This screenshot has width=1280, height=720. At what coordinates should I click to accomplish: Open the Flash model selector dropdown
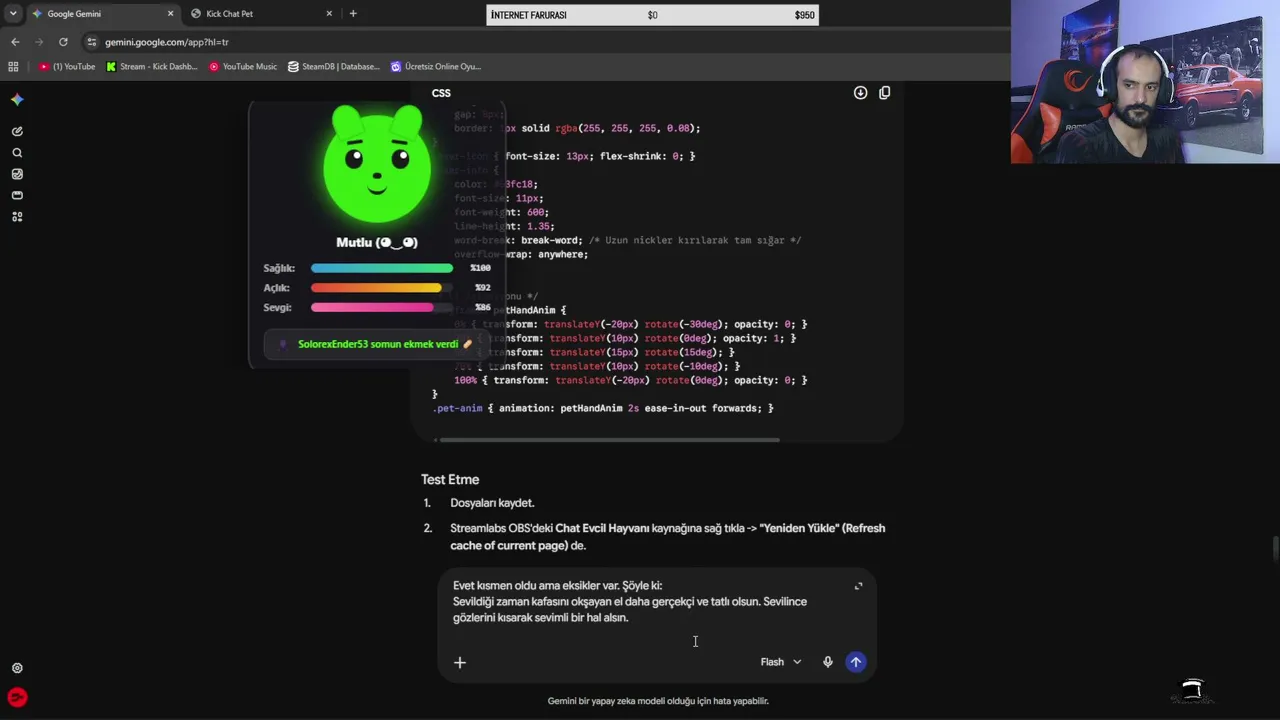pyautogui.click(x=781, y=662)
